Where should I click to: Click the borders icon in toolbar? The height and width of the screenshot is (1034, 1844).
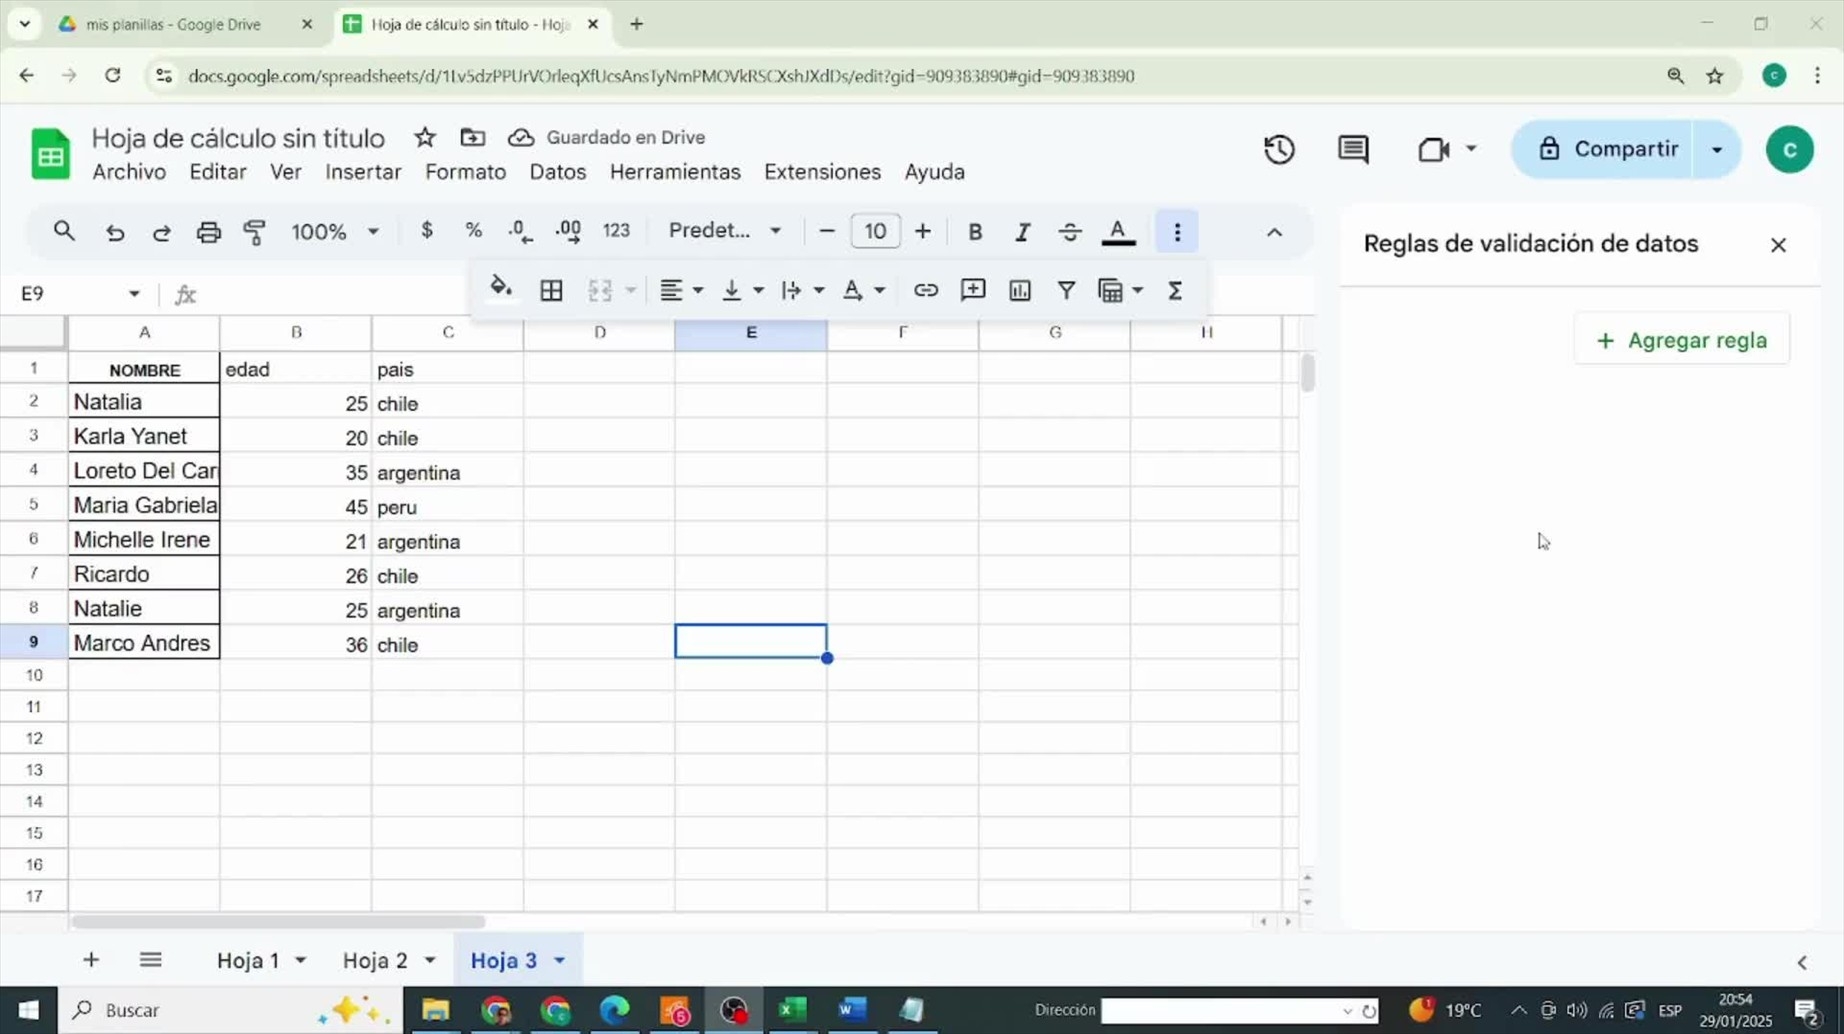(551, 290)
